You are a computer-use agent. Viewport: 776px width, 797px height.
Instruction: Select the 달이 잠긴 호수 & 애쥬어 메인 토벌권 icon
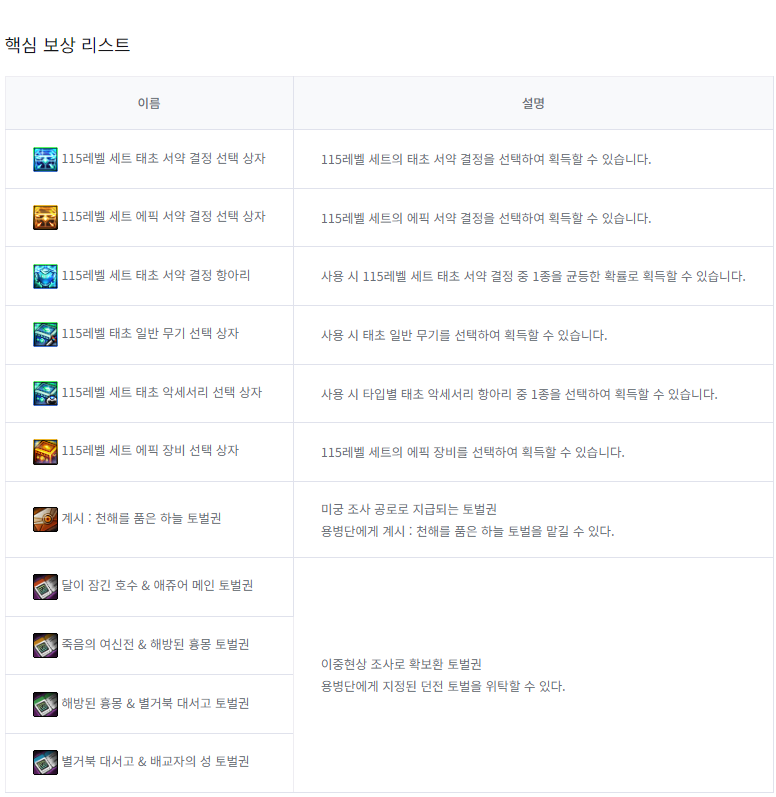coord(45,586)
